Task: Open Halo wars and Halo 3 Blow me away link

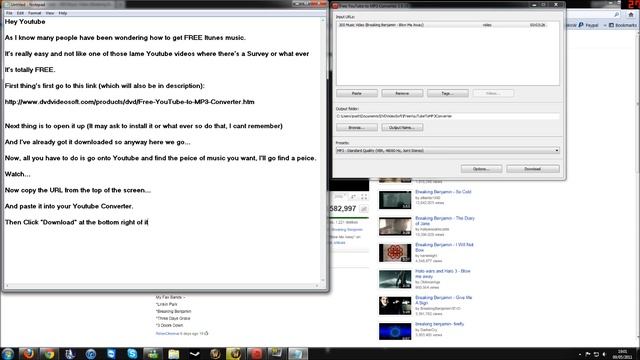Action: click(442, 274)
